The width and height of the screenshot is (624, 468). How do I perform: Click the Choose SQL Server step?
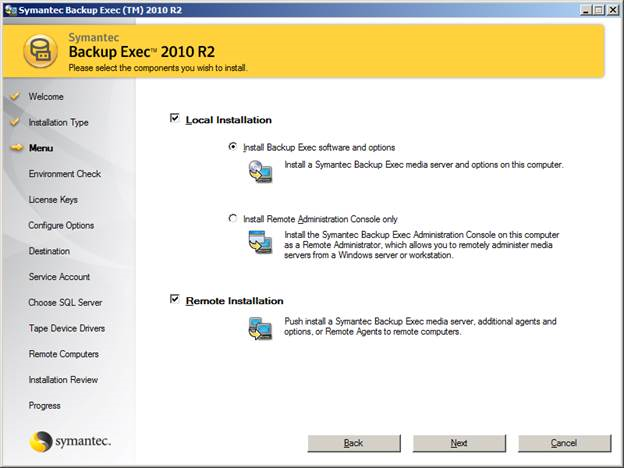(x=65, y=302)
